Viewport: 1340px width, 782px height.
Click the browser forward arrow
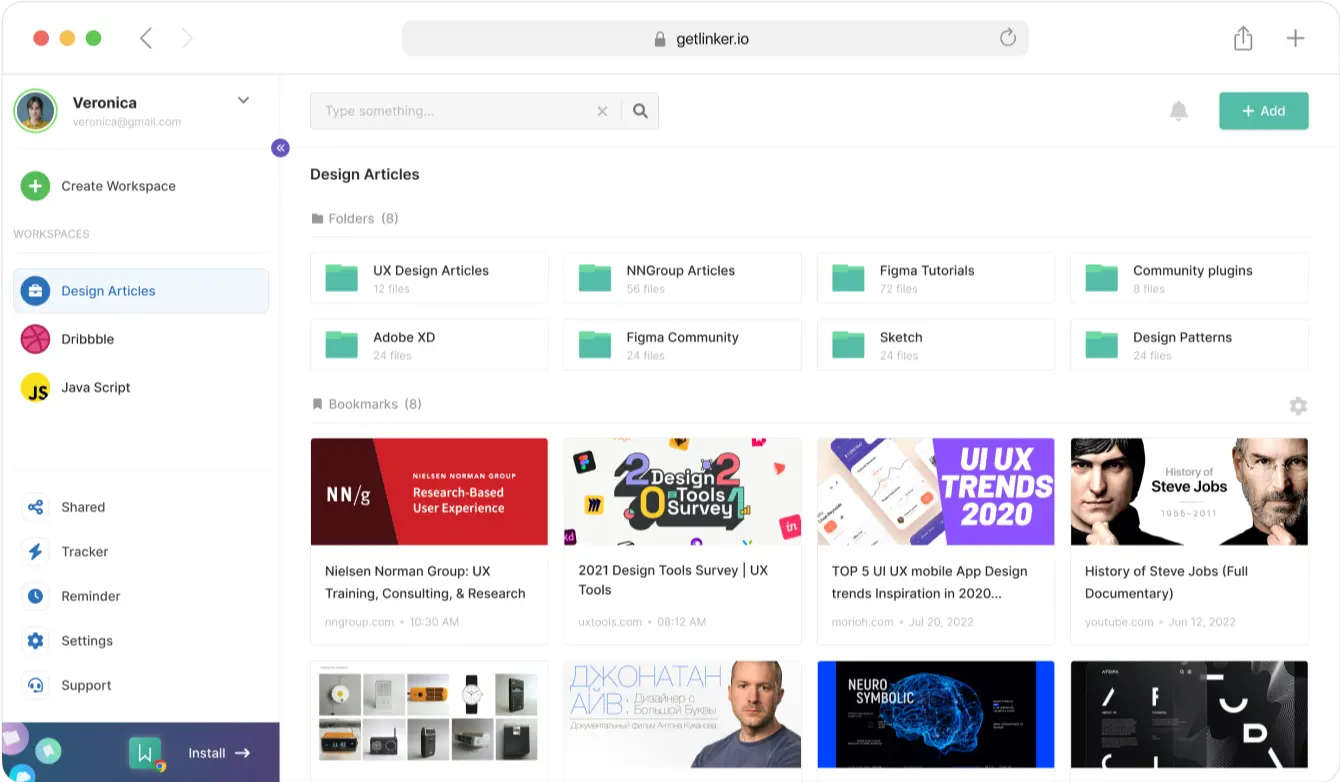[187, 39]
